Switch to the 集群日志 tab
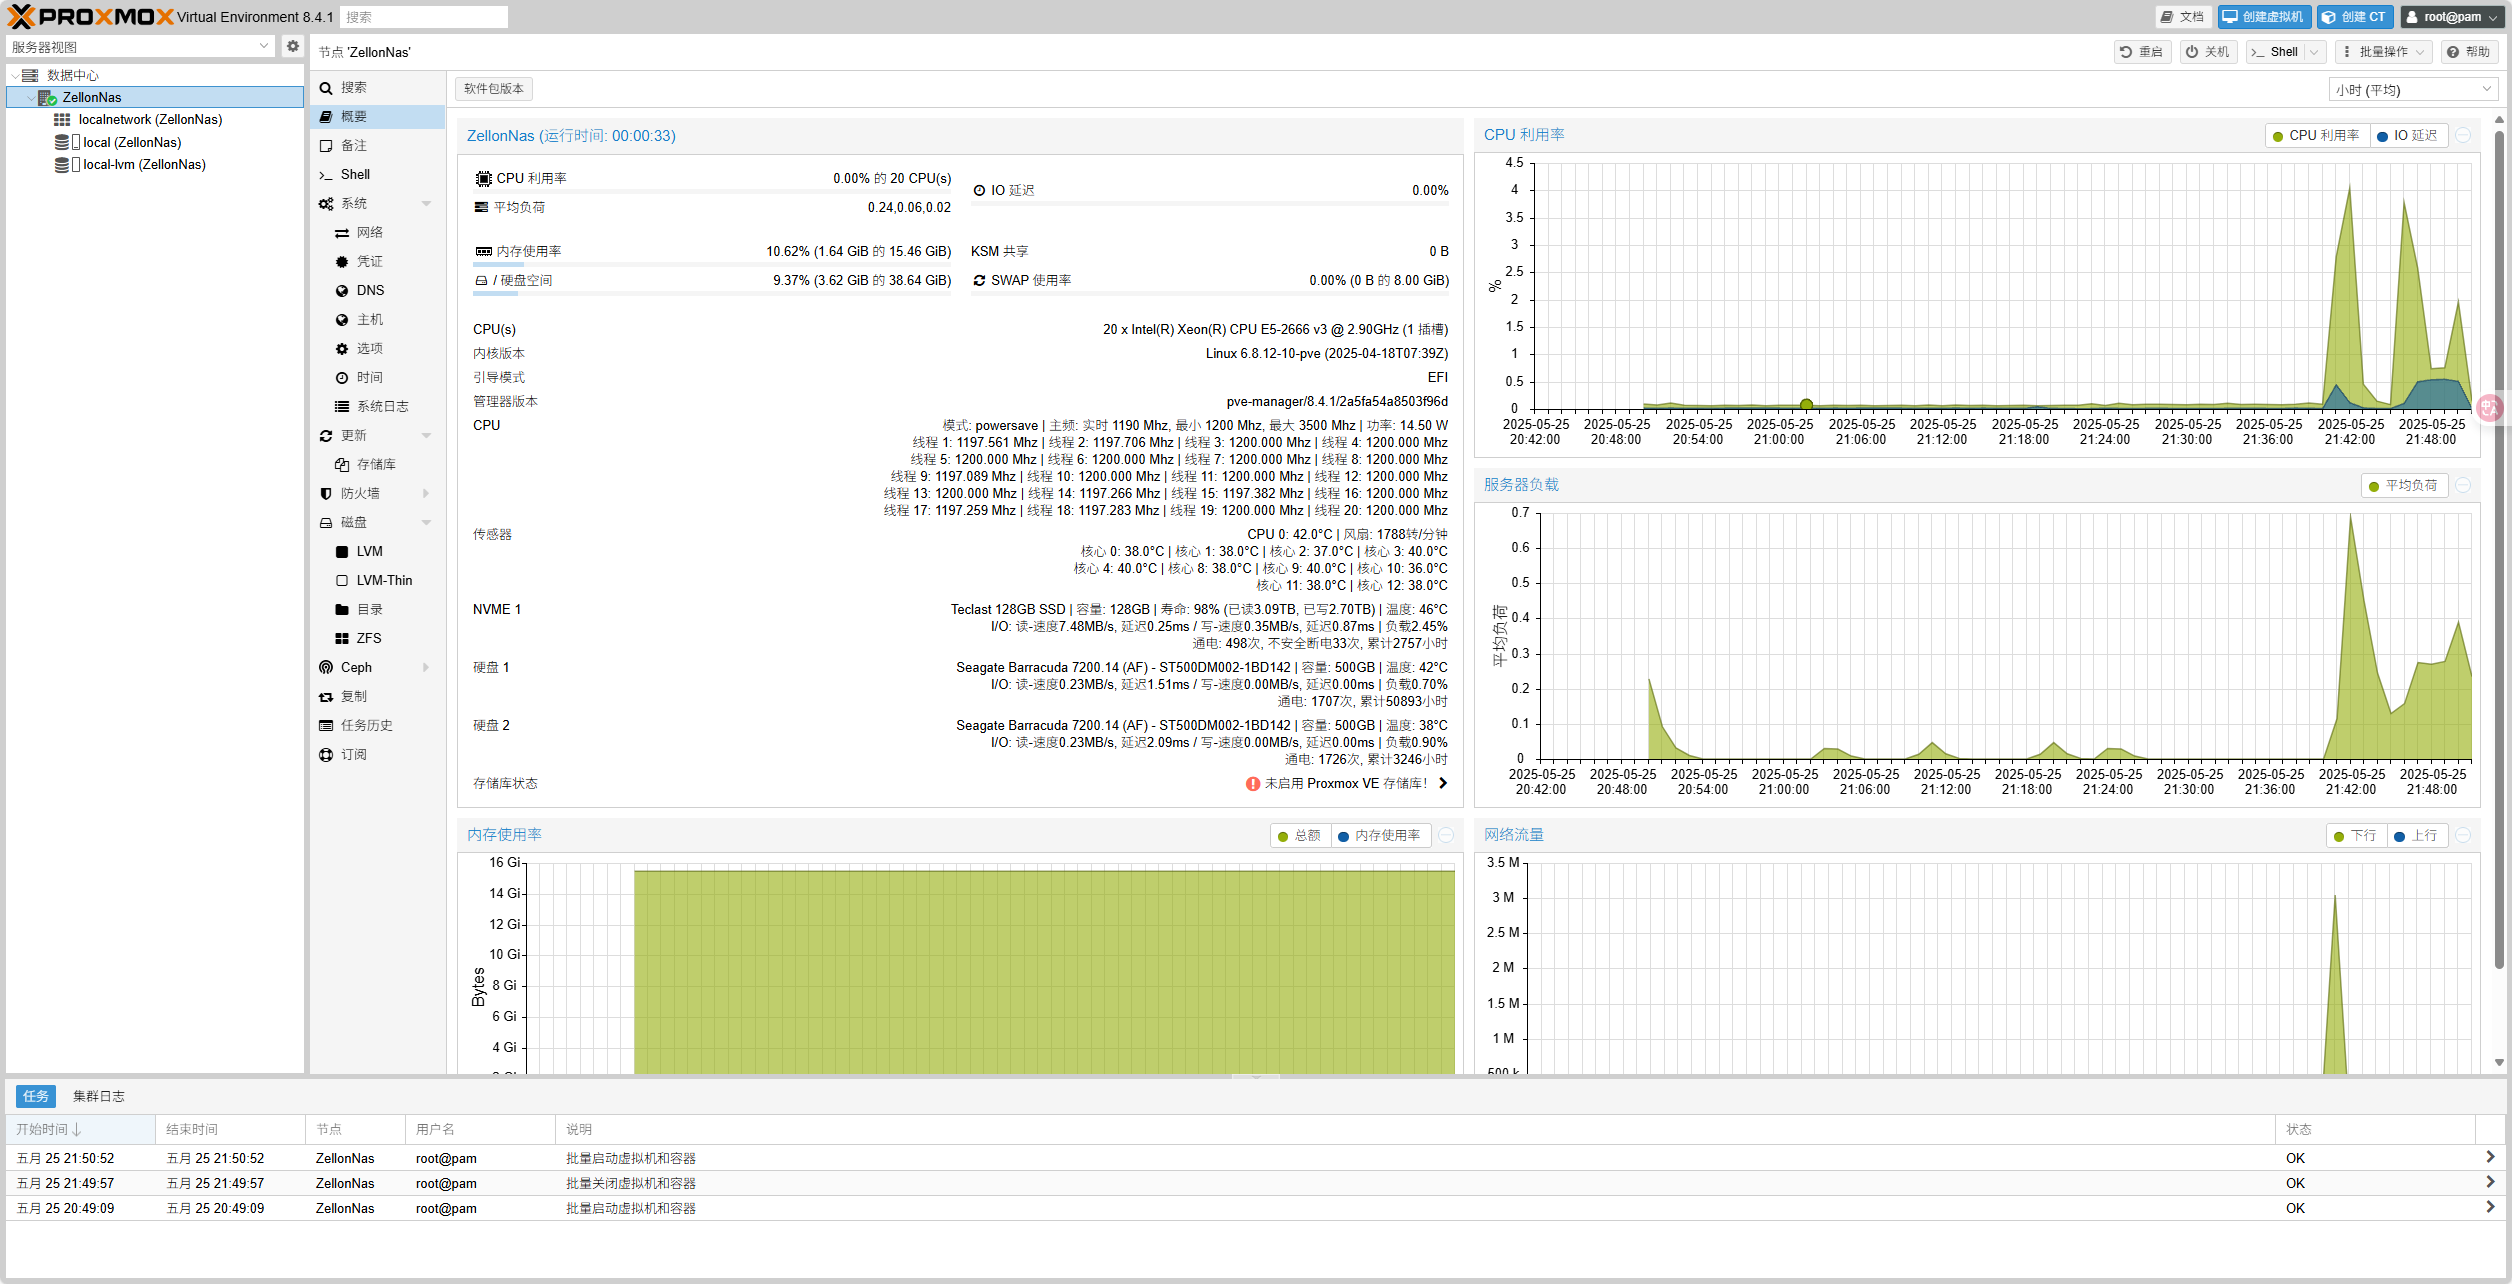The width and height of the screenshot is (2512, 1284). pyautogui.click(x=98, y=1097)
